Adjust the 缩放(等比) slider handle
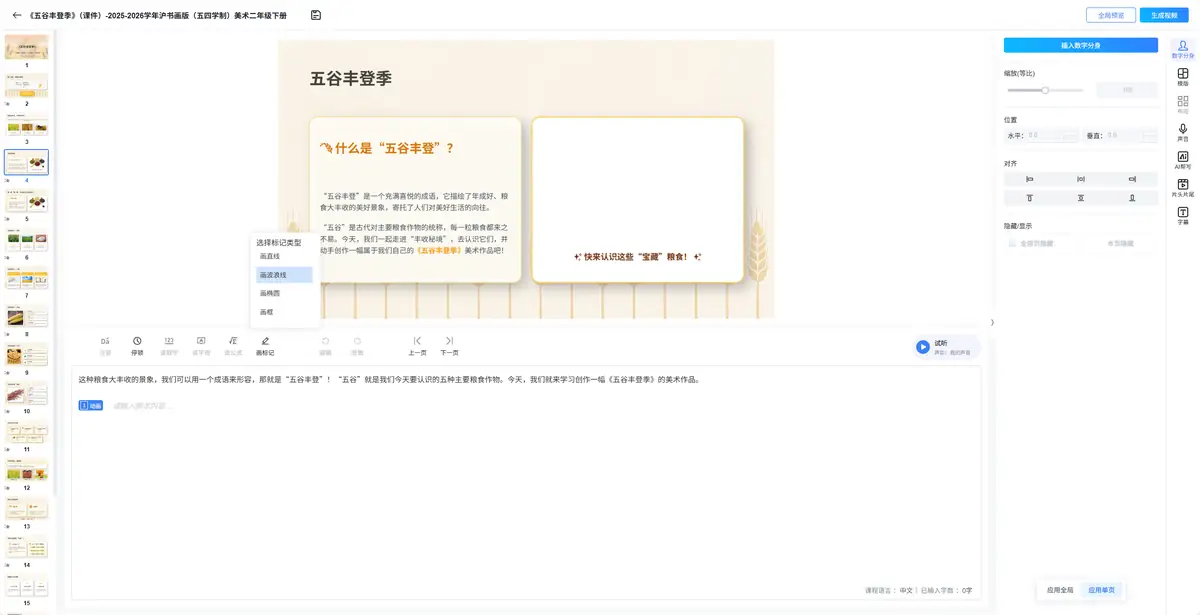The height and width of the screenshot is (615, 1200). pos(1045,90)
